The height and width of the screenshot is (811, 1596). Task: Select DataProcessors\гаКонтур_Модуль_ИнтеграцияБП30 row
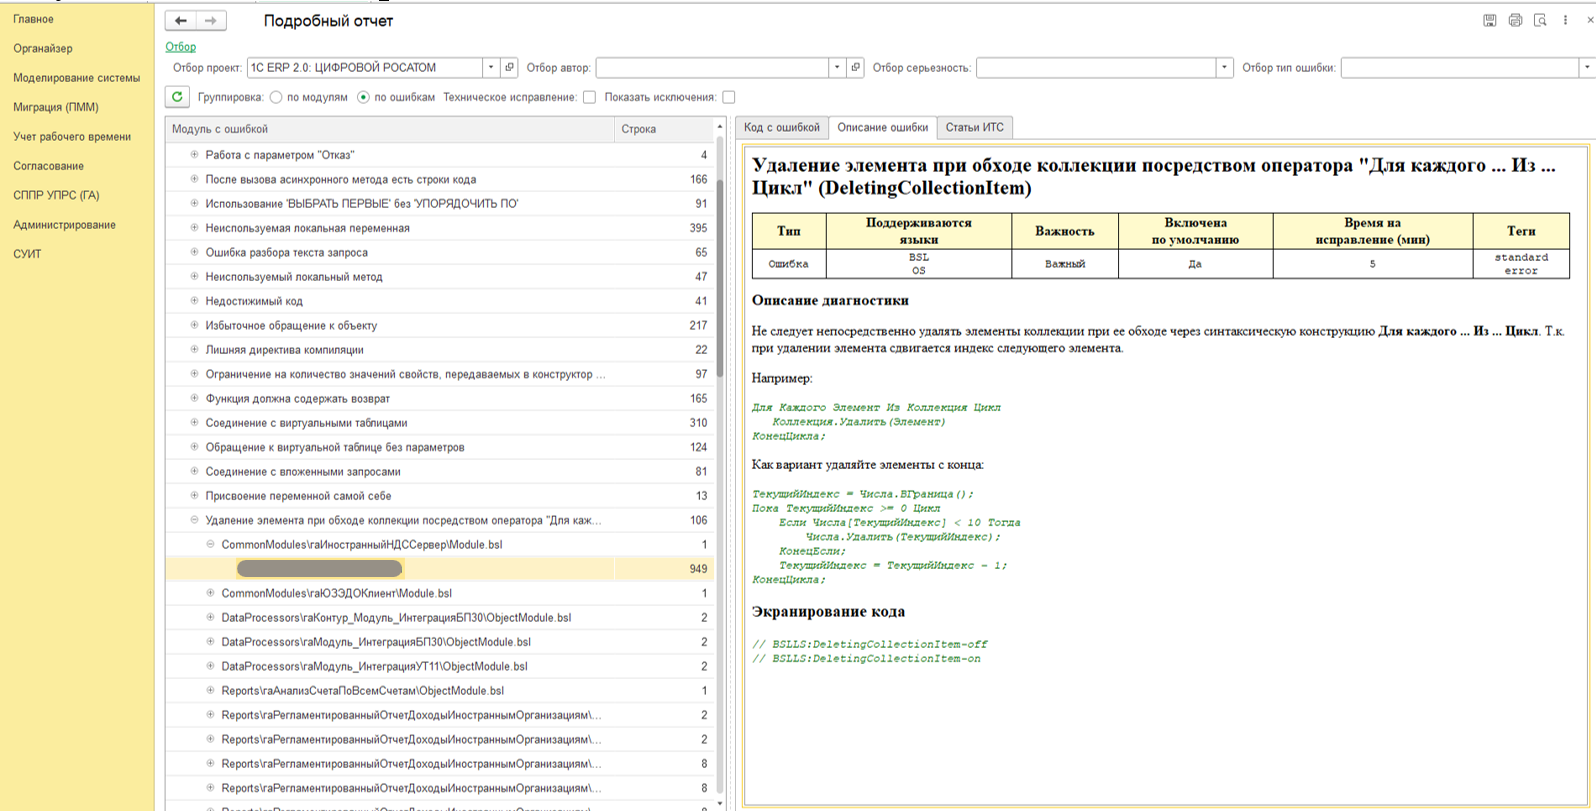point(440,617)
